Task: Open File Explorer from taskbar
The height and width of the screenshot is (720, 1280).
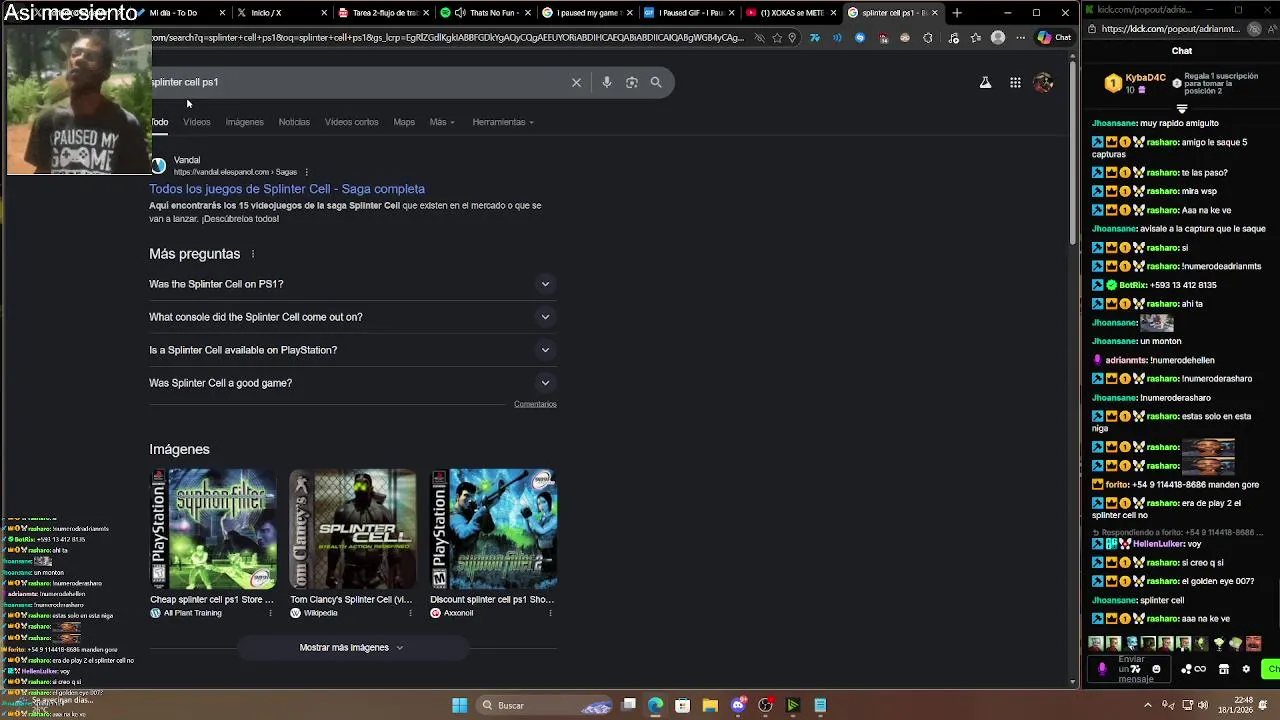Action: [x=710, y=705]
